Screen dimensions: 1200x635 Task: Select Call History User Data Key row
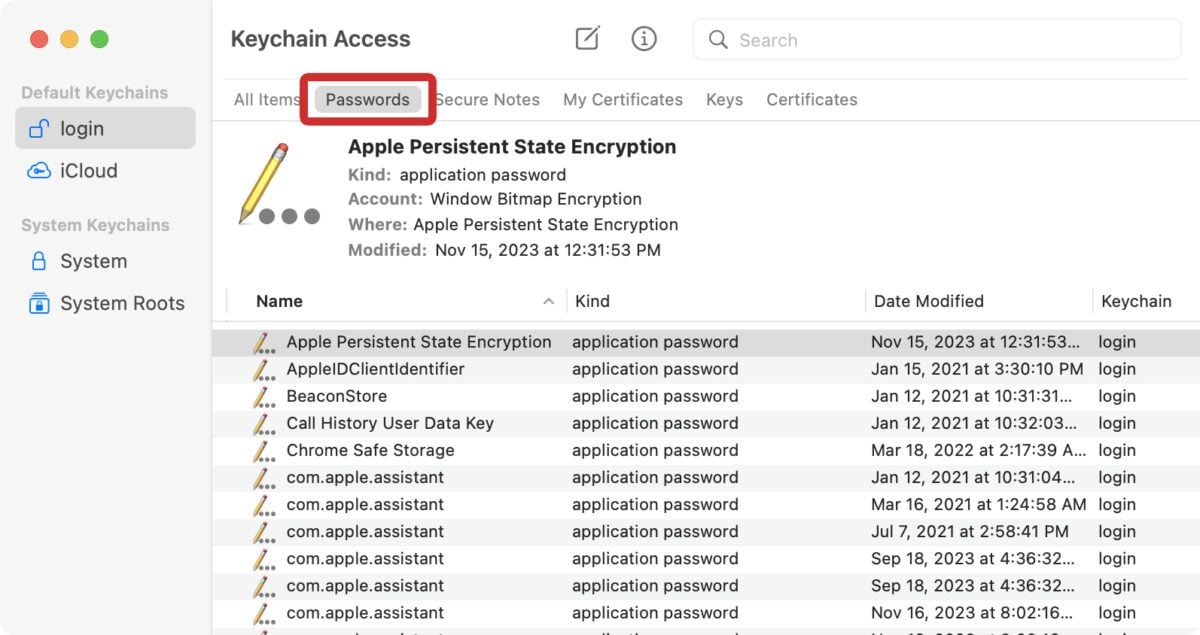pyautogui.click(x=390, y=423)
